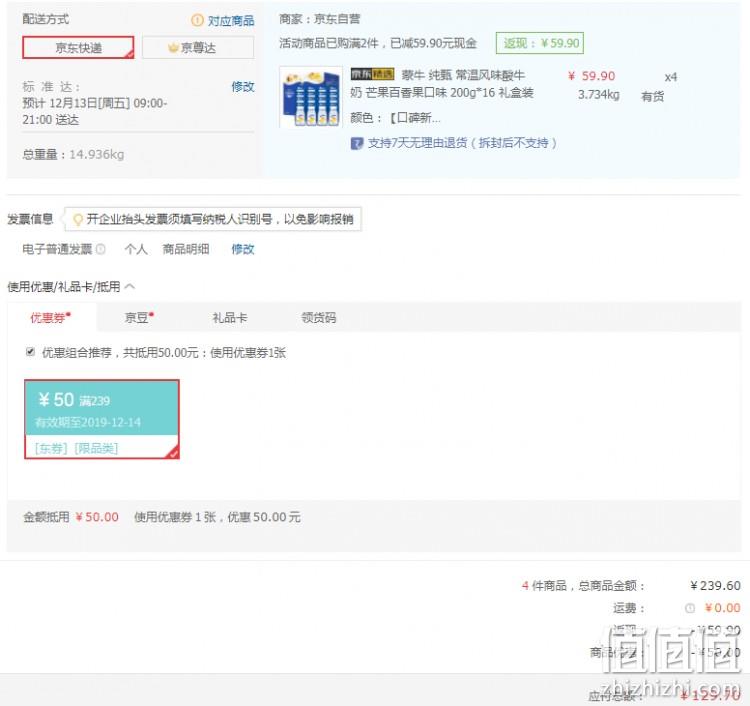Click estimated delivery 预计 12月13日[周五] text
This screenshot has height=706, width=750.
pos(95,111)
